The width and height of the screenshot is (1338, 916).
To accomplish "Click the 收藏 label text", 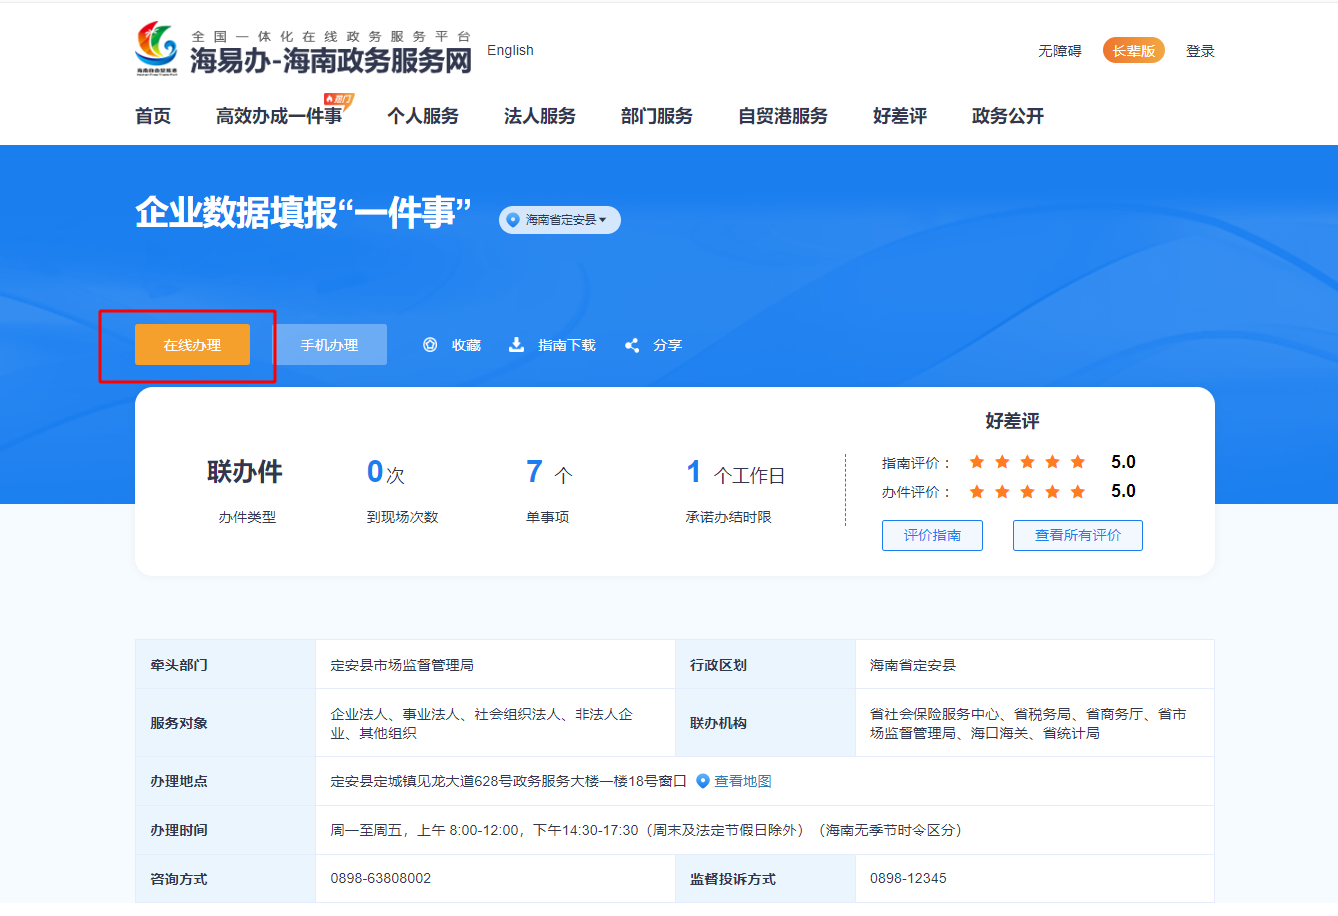I will tap(467, 345).
